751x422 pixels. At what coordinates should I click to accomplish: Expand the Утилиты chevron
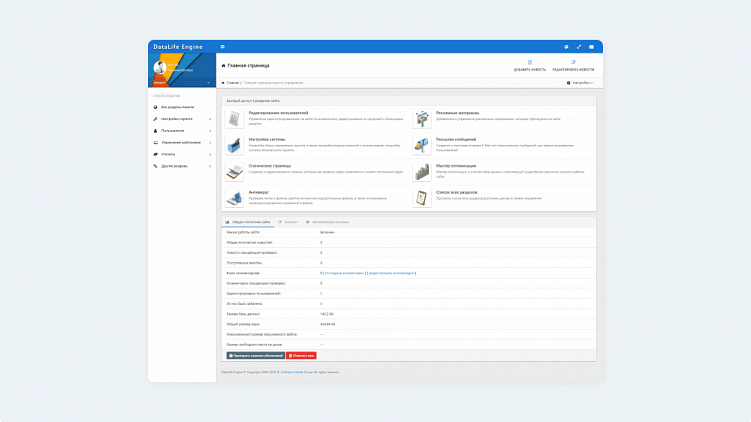tap(210, 154)
